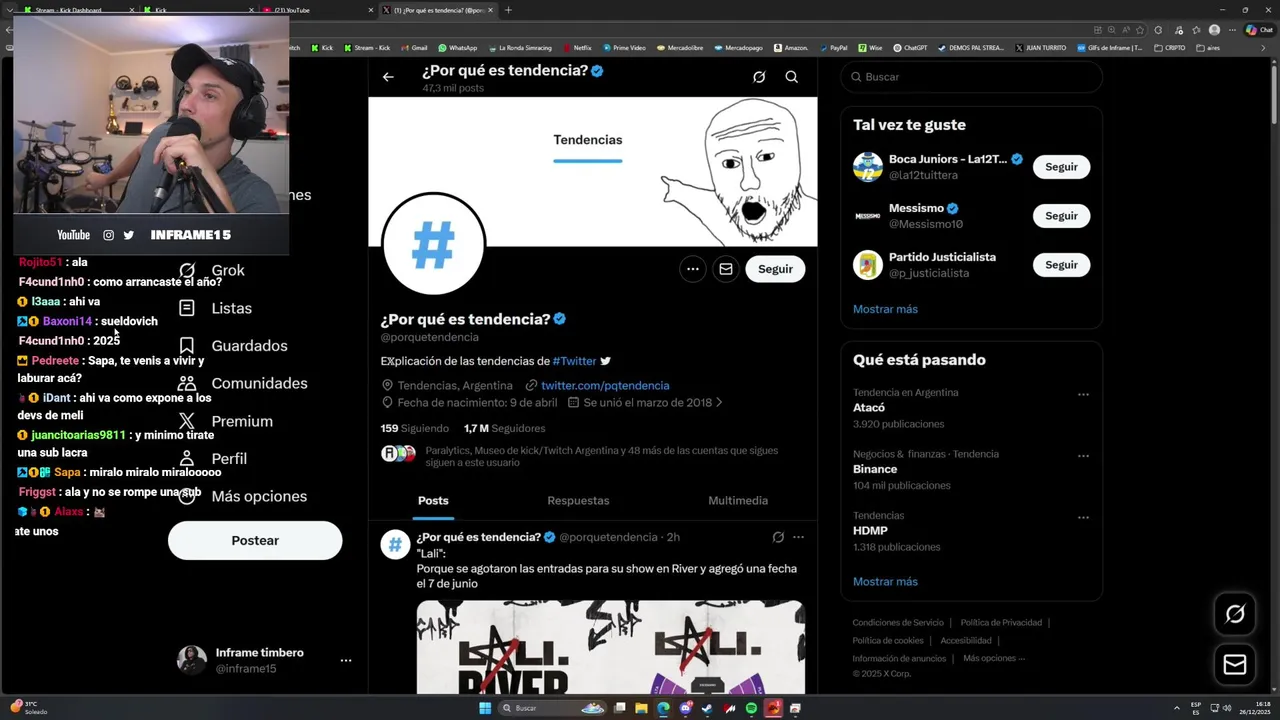1280x720 pixels.
Task: Open the floating messages envelope button
Action: click(1235, 665)
